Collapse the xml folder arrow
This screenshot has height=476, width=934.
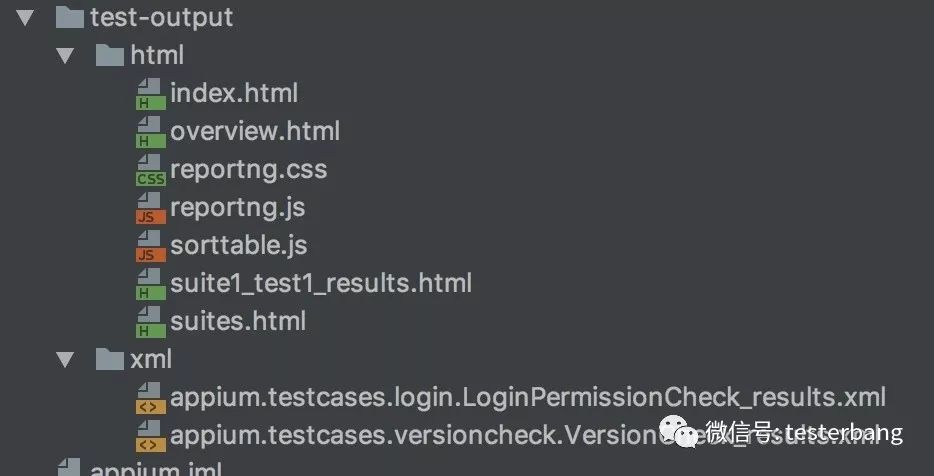coord(65,360)
